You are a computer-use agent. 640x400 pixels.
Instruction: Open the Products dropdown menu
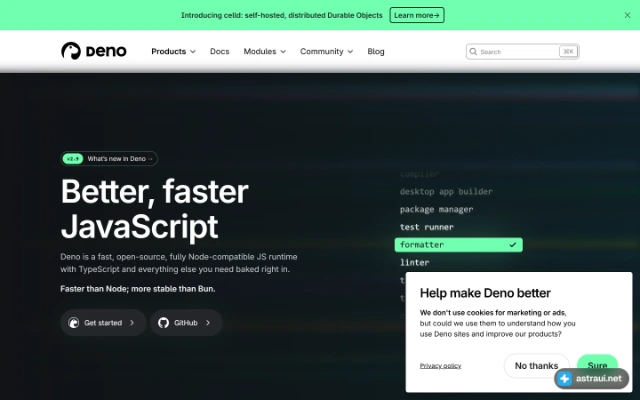[173, 51]
